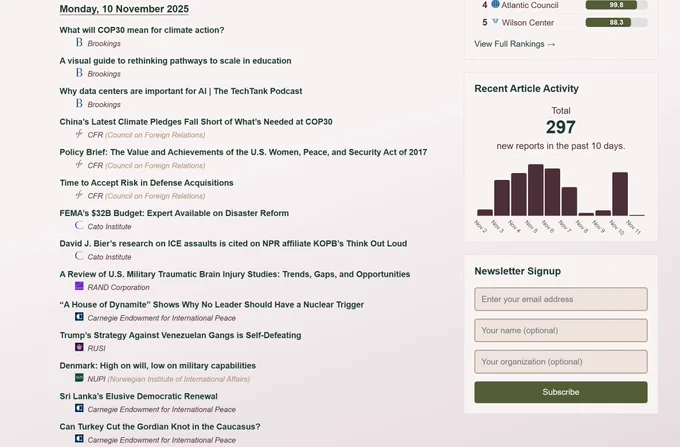Click Atlantic Council 99.8 score bar
Image resolution: width=680 pixels, height=447 pixels.
tap(616, 5)
